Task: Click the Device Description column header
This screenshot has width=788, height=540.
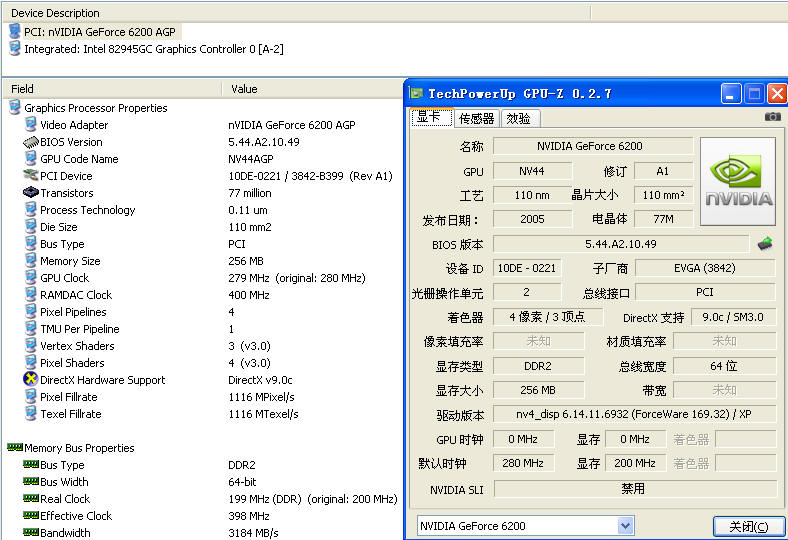Action: 297,13
